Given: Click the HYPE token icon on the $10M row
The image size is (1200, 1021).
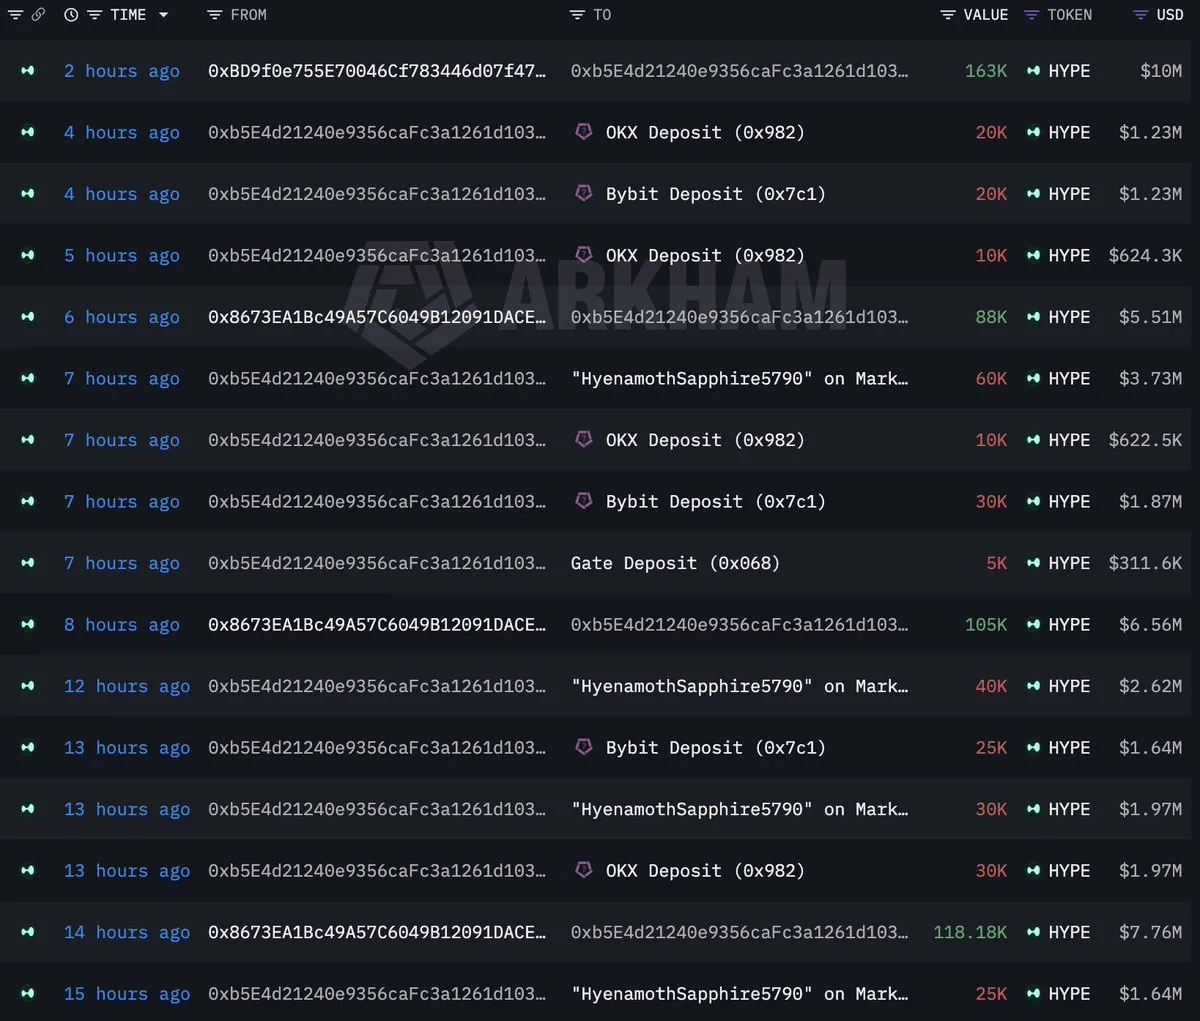Looking at the screenshot, I should 1034,71.
